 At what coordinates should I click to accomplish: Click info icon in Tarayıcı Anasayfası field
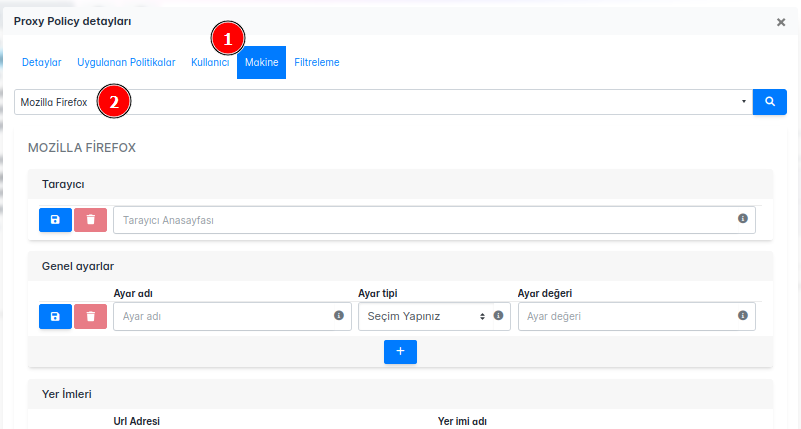743,219
